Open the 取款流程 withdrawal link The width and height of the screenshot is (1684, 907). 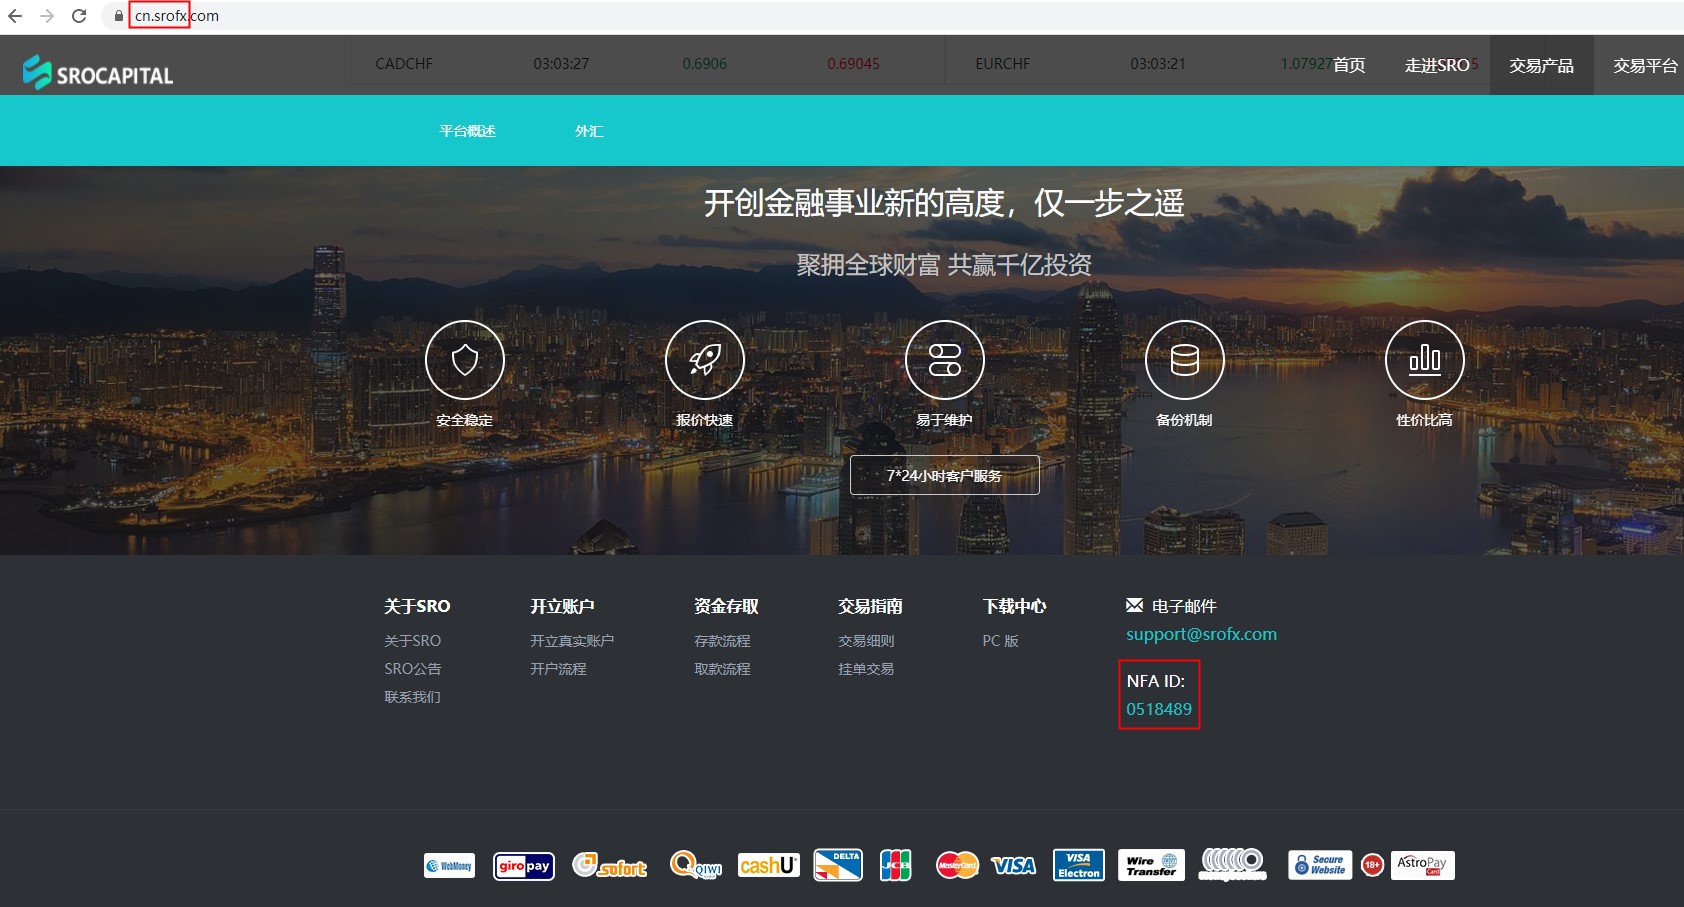[x=722, y=669]
